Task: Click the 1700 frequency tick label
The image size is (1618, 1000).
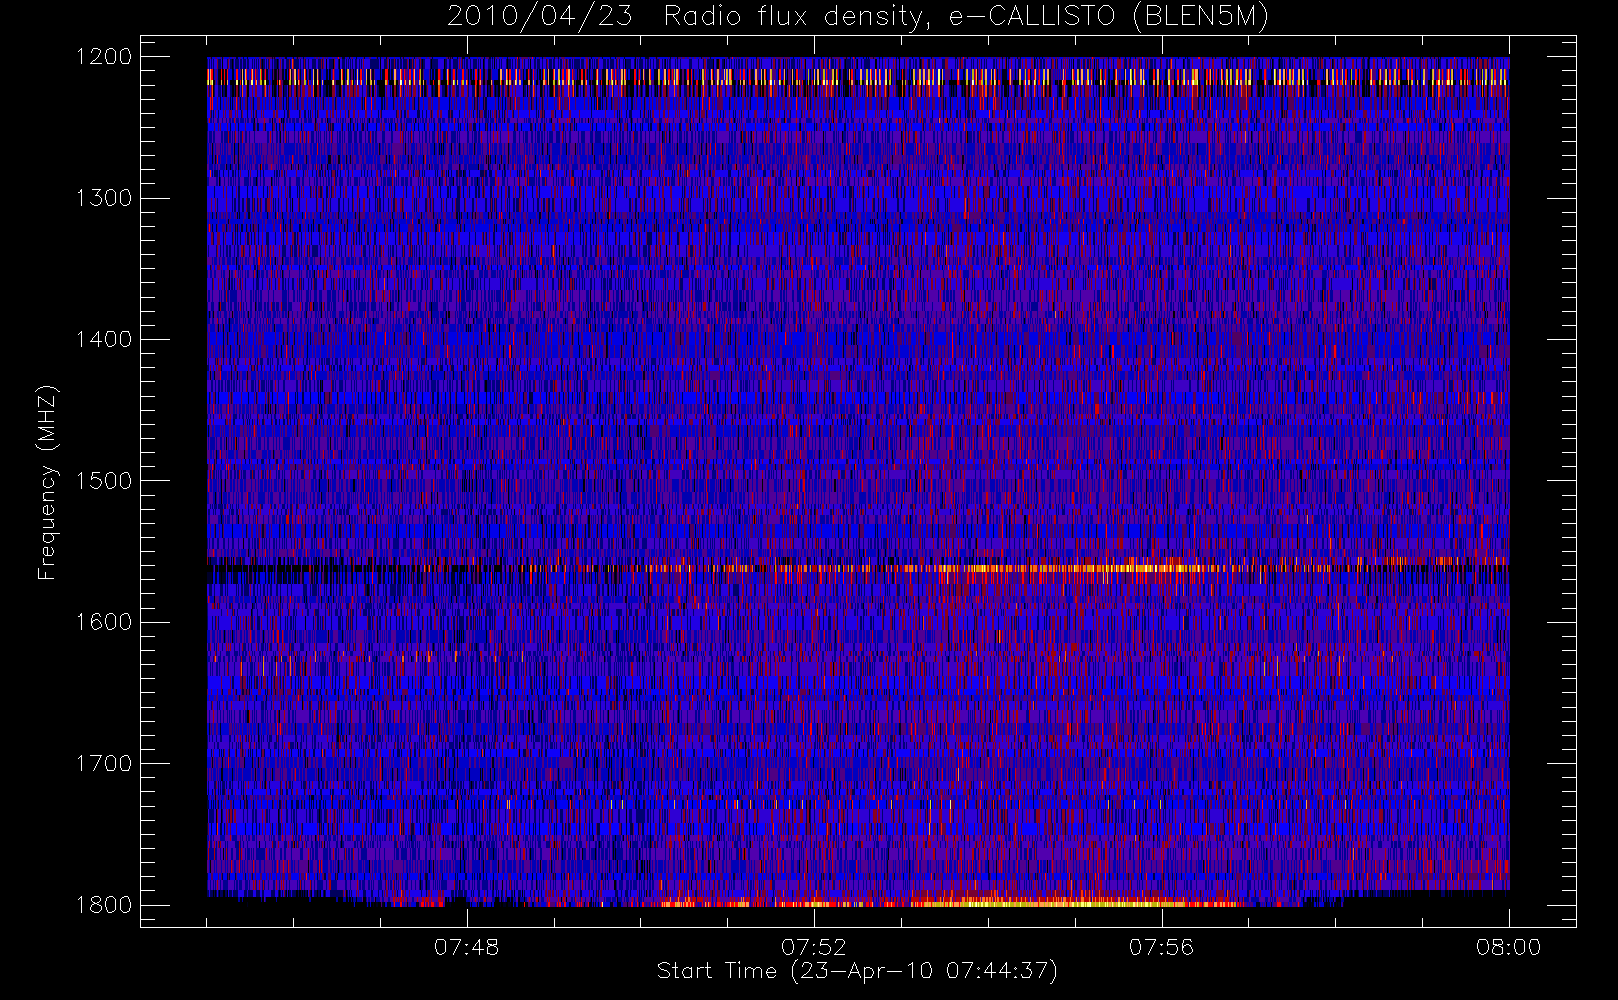Action: tap(104, 763)
